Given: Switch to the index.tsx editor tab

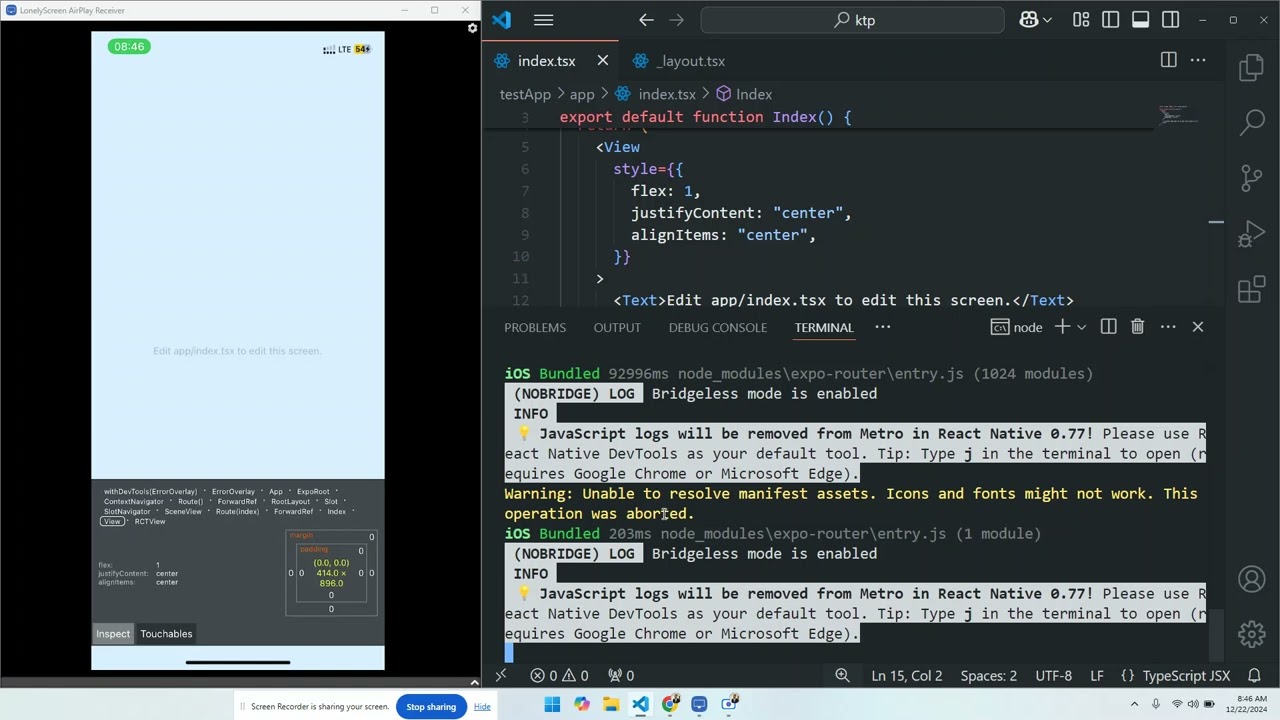Looking at the screenshot, I should pyautogui.click(x=546, y=61).
